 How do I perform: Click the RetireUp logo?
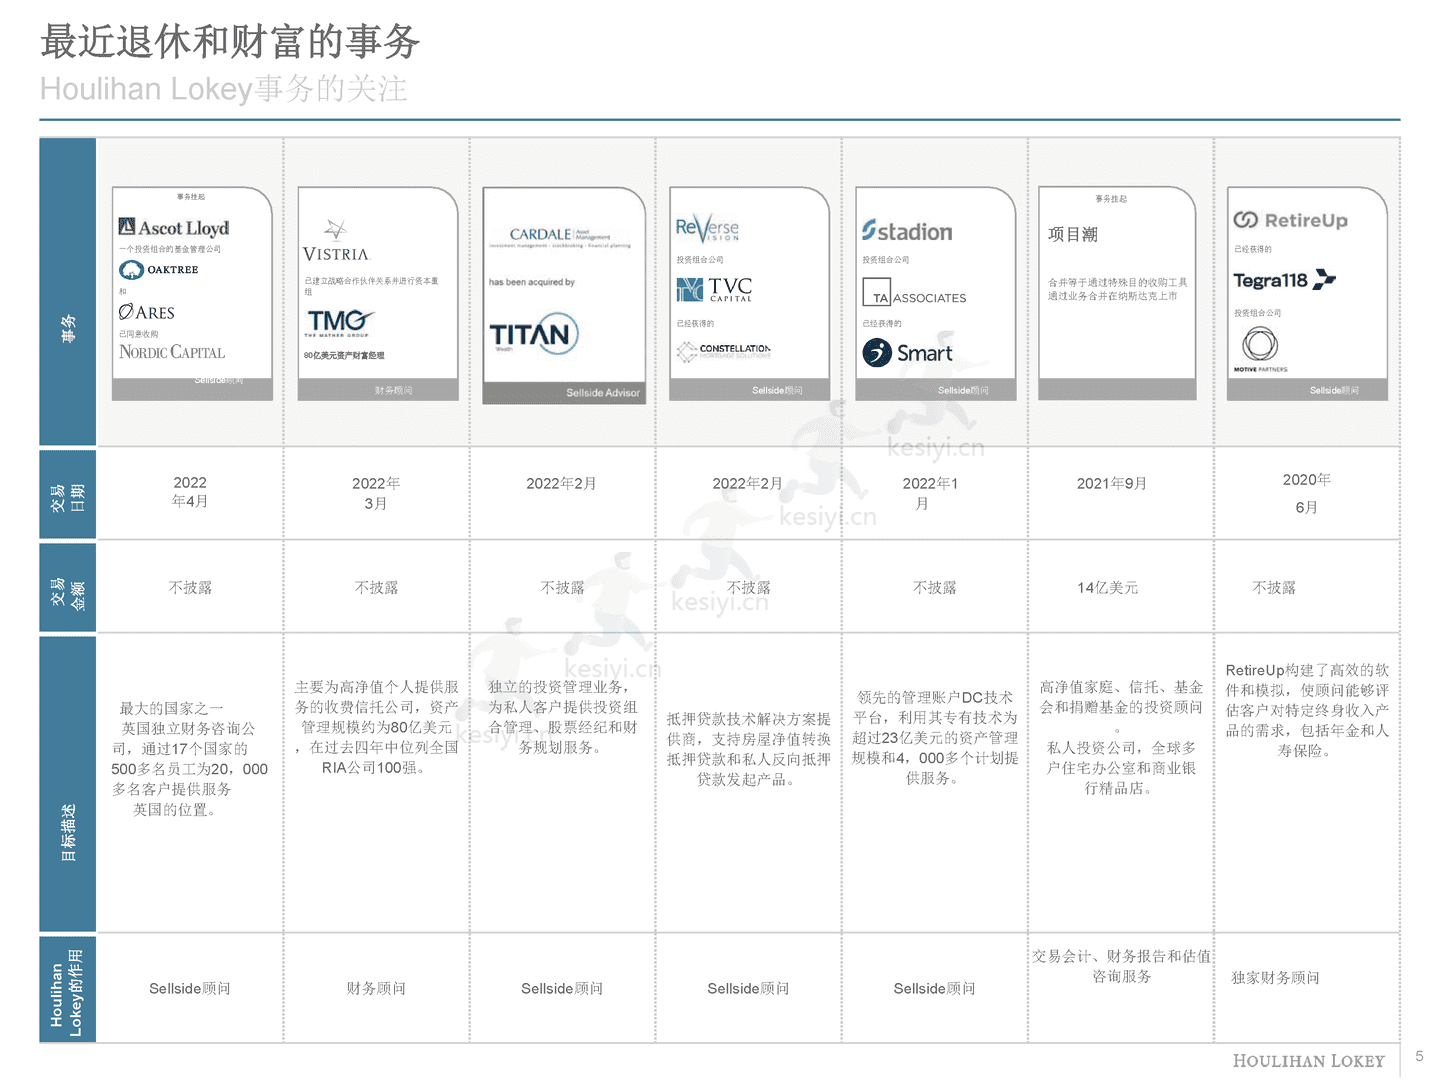(1290, 220)
